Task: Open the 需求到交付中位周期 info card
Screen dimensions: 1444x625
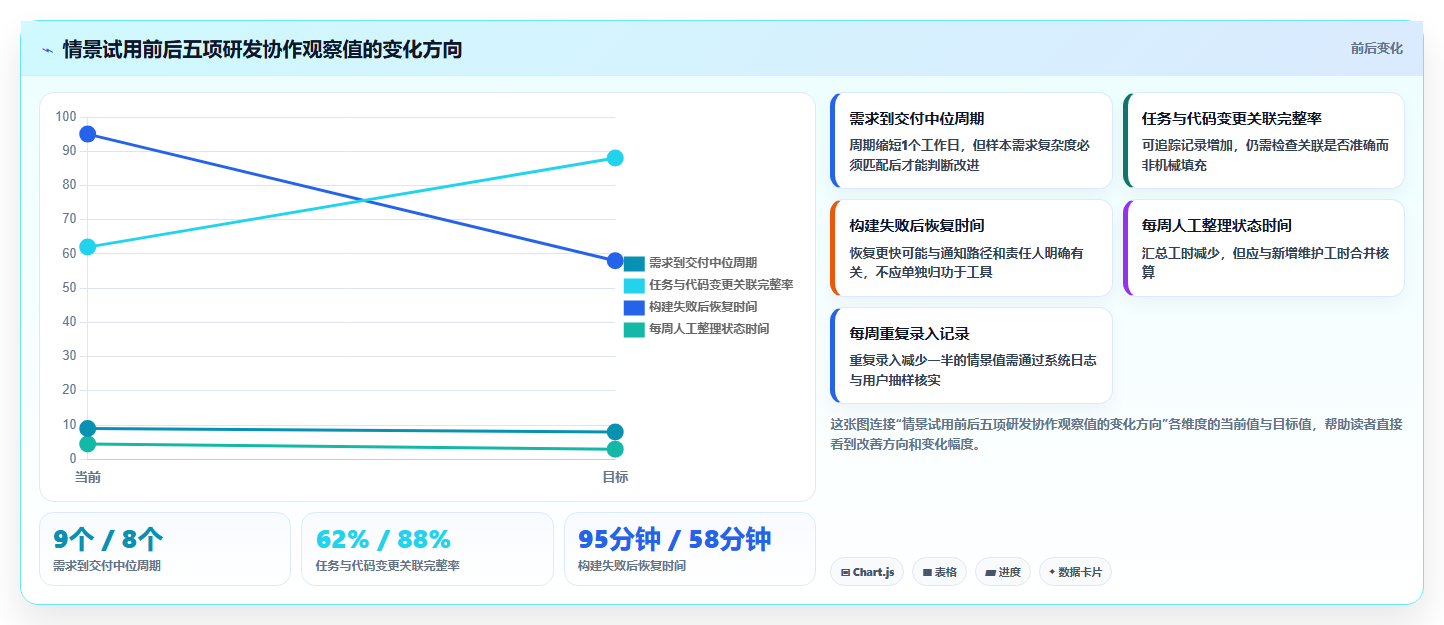Action: (x=971, y=141)
